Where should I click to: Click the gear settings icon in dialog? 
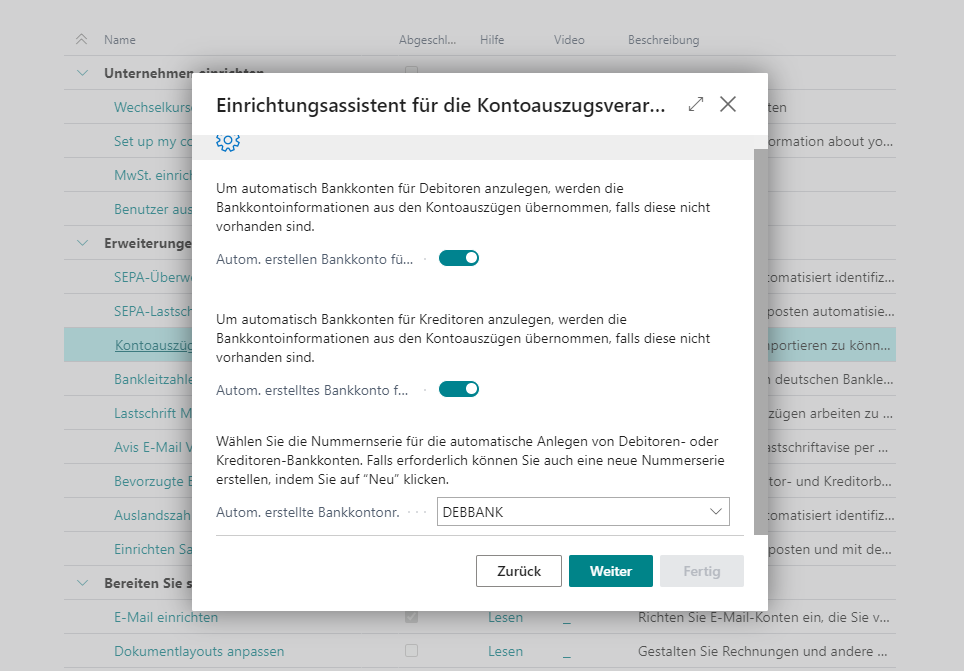(227, 142)
